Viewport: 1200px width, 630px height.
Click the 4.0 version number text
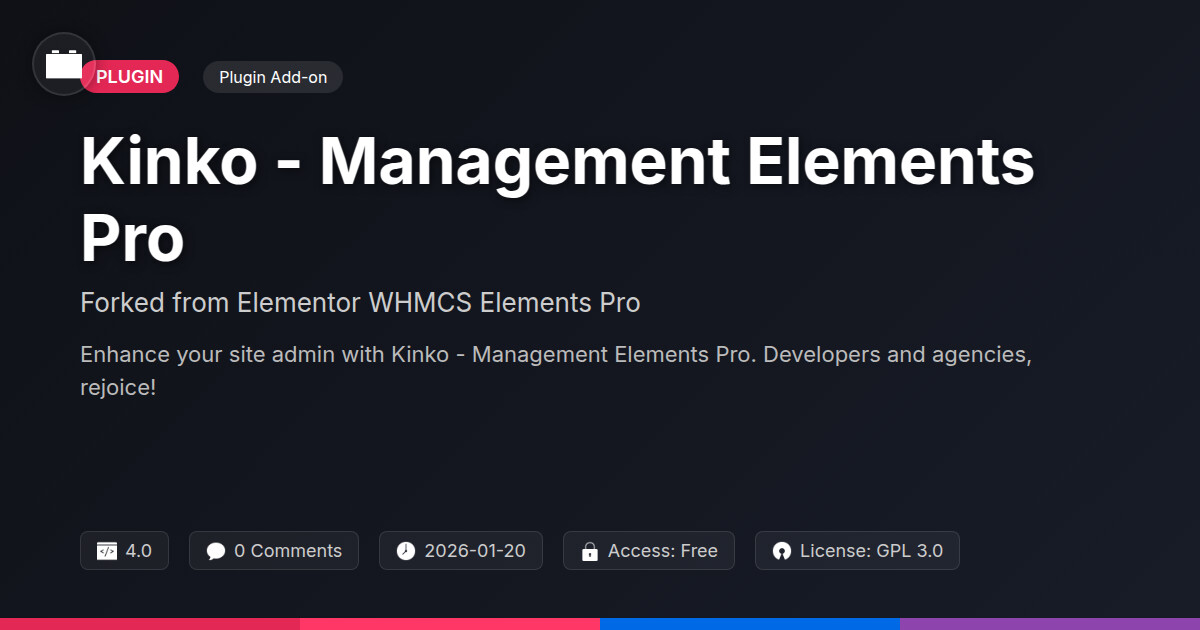click(139, 551)
